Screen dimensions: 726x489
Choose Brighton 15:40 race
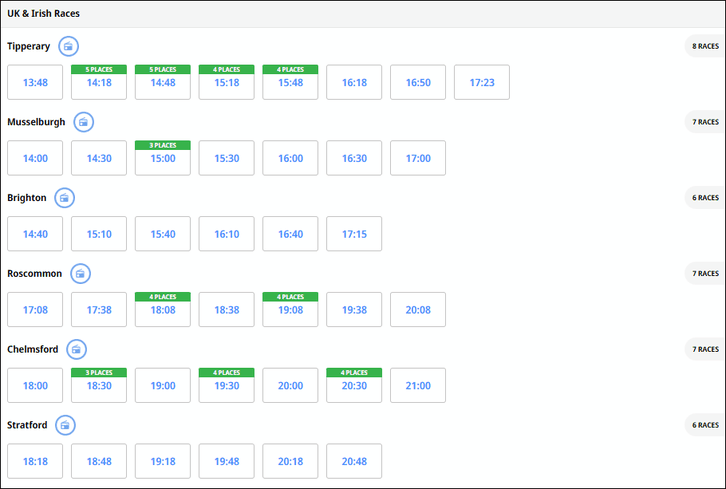point(163,234)
